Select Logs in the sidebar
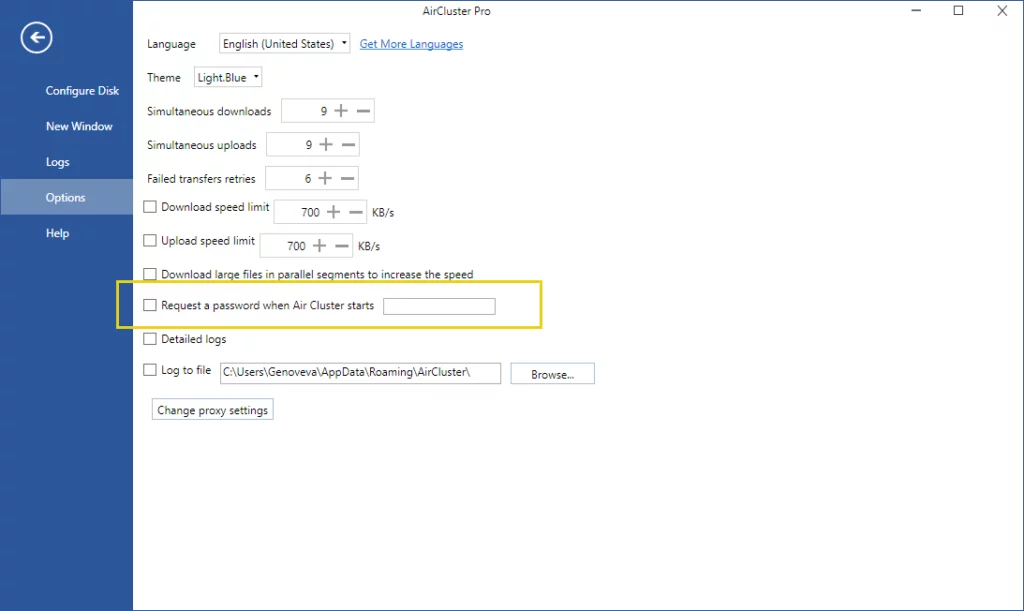Viewport: 1024px width, 611px height. 58,162
